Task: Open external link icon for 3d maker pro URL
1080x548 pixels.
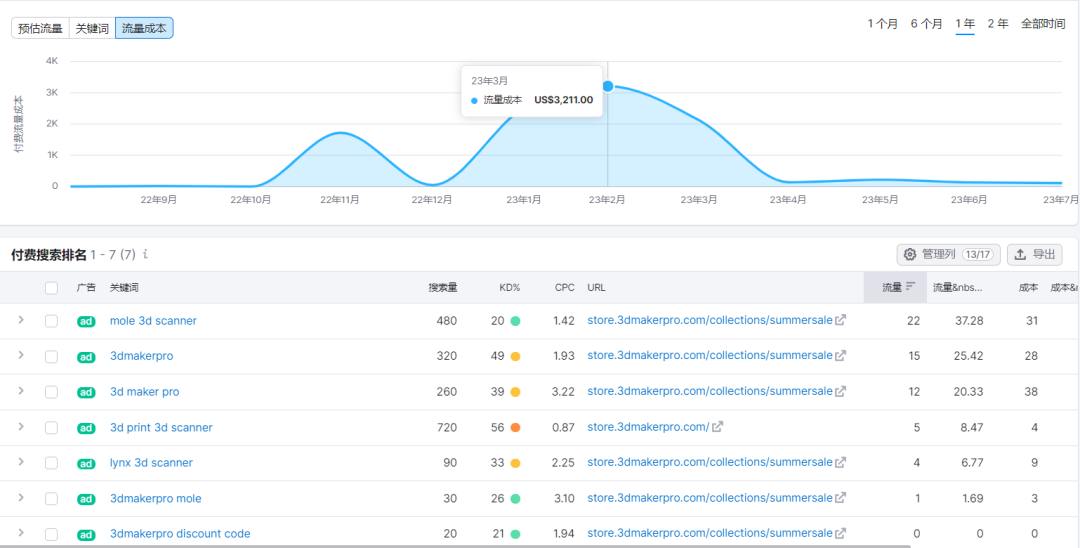Action: coord(841,392)
